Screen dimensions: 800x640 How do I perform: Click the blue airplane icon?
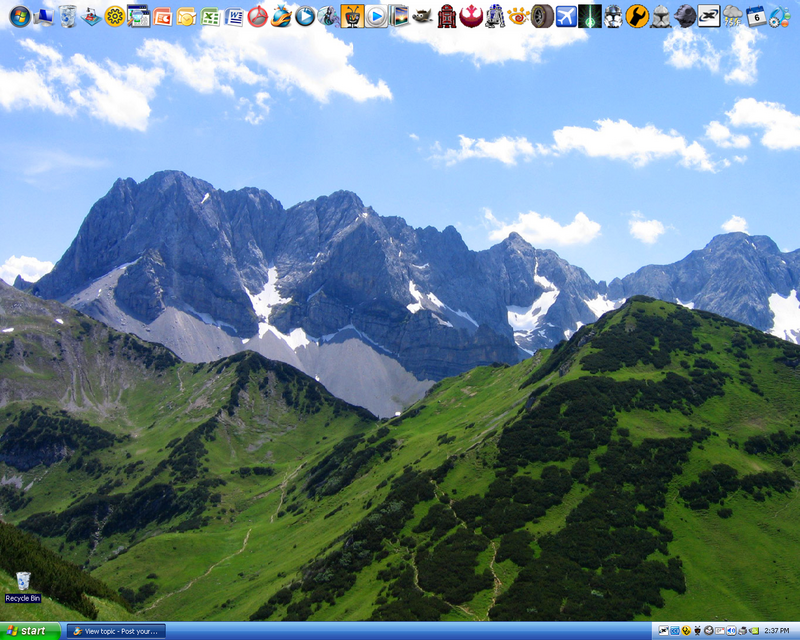(566, 16)
